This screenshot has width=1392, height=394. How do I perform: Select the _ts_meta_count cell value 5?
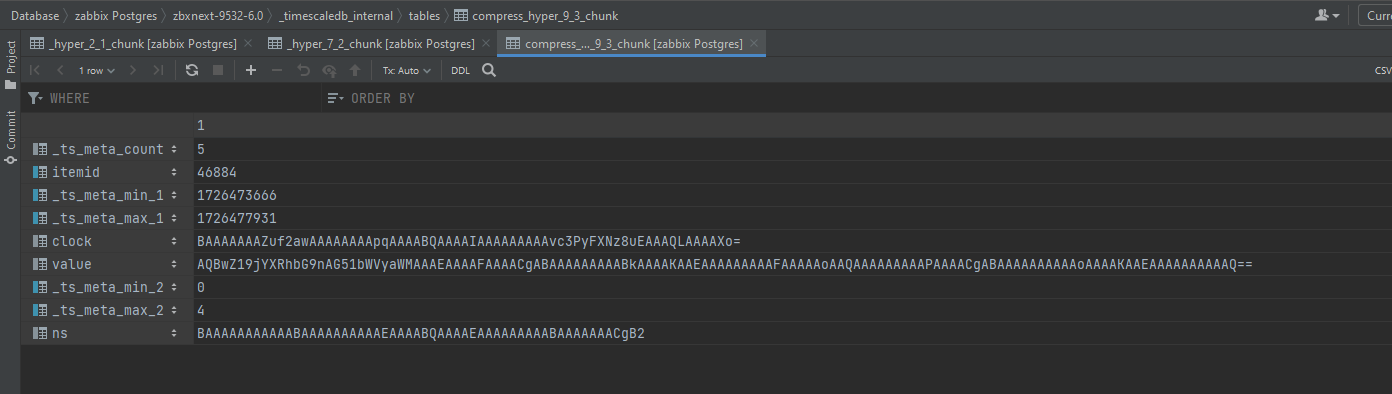(793, 149)
